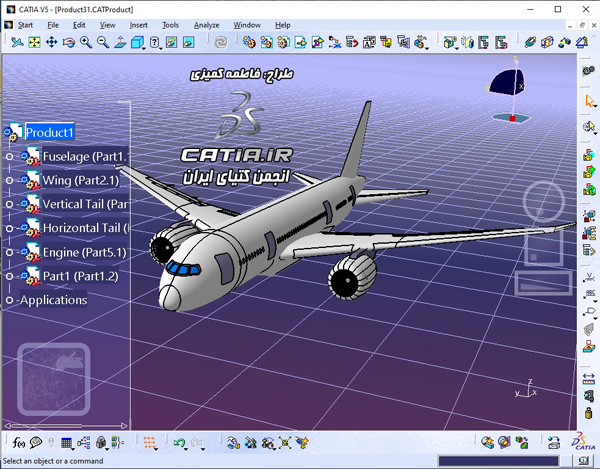Click the greyed spiral update icon
This screenshot has height=469, width=600.
[221, 42]
